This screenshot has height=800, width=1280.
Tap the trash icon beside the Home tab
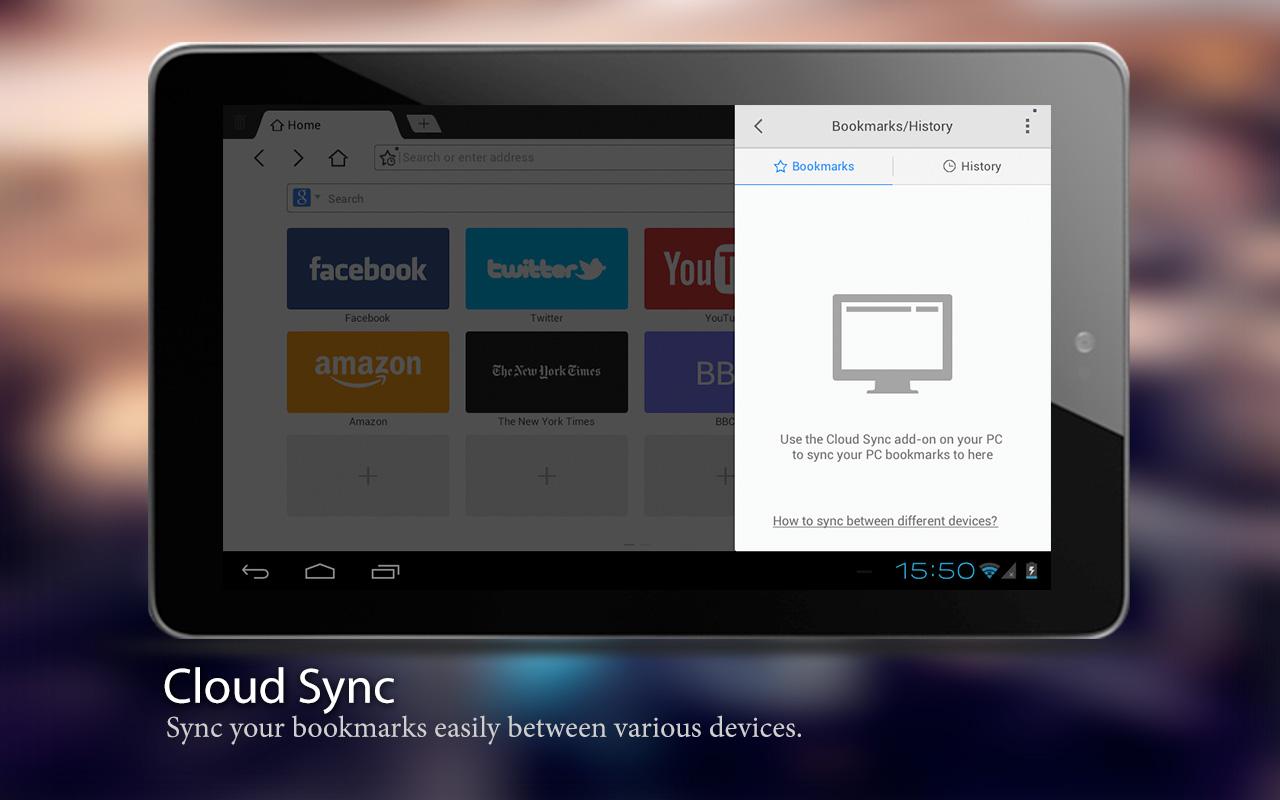tap(240, 123)
